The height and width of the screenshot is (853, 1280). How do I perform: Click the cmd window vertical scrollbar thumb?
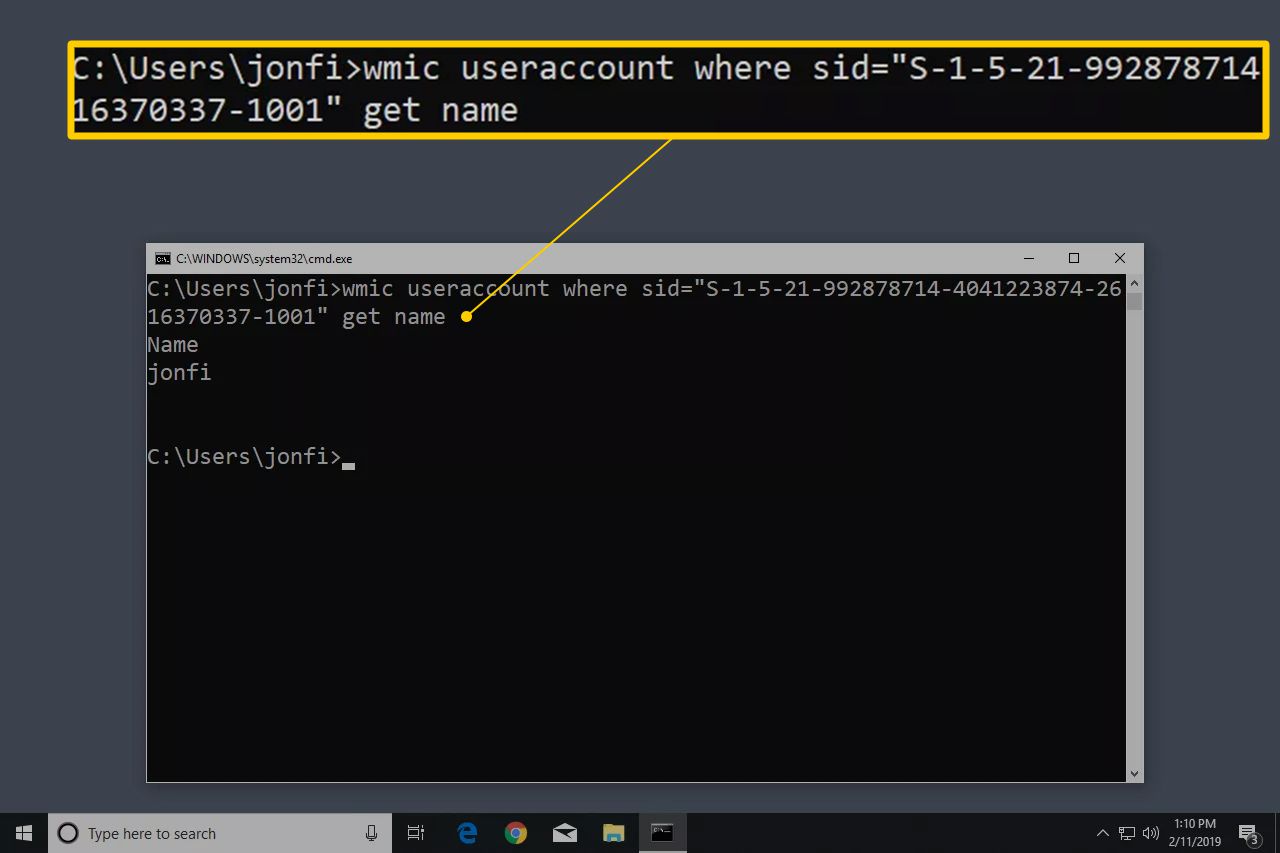click(1134, 300)
